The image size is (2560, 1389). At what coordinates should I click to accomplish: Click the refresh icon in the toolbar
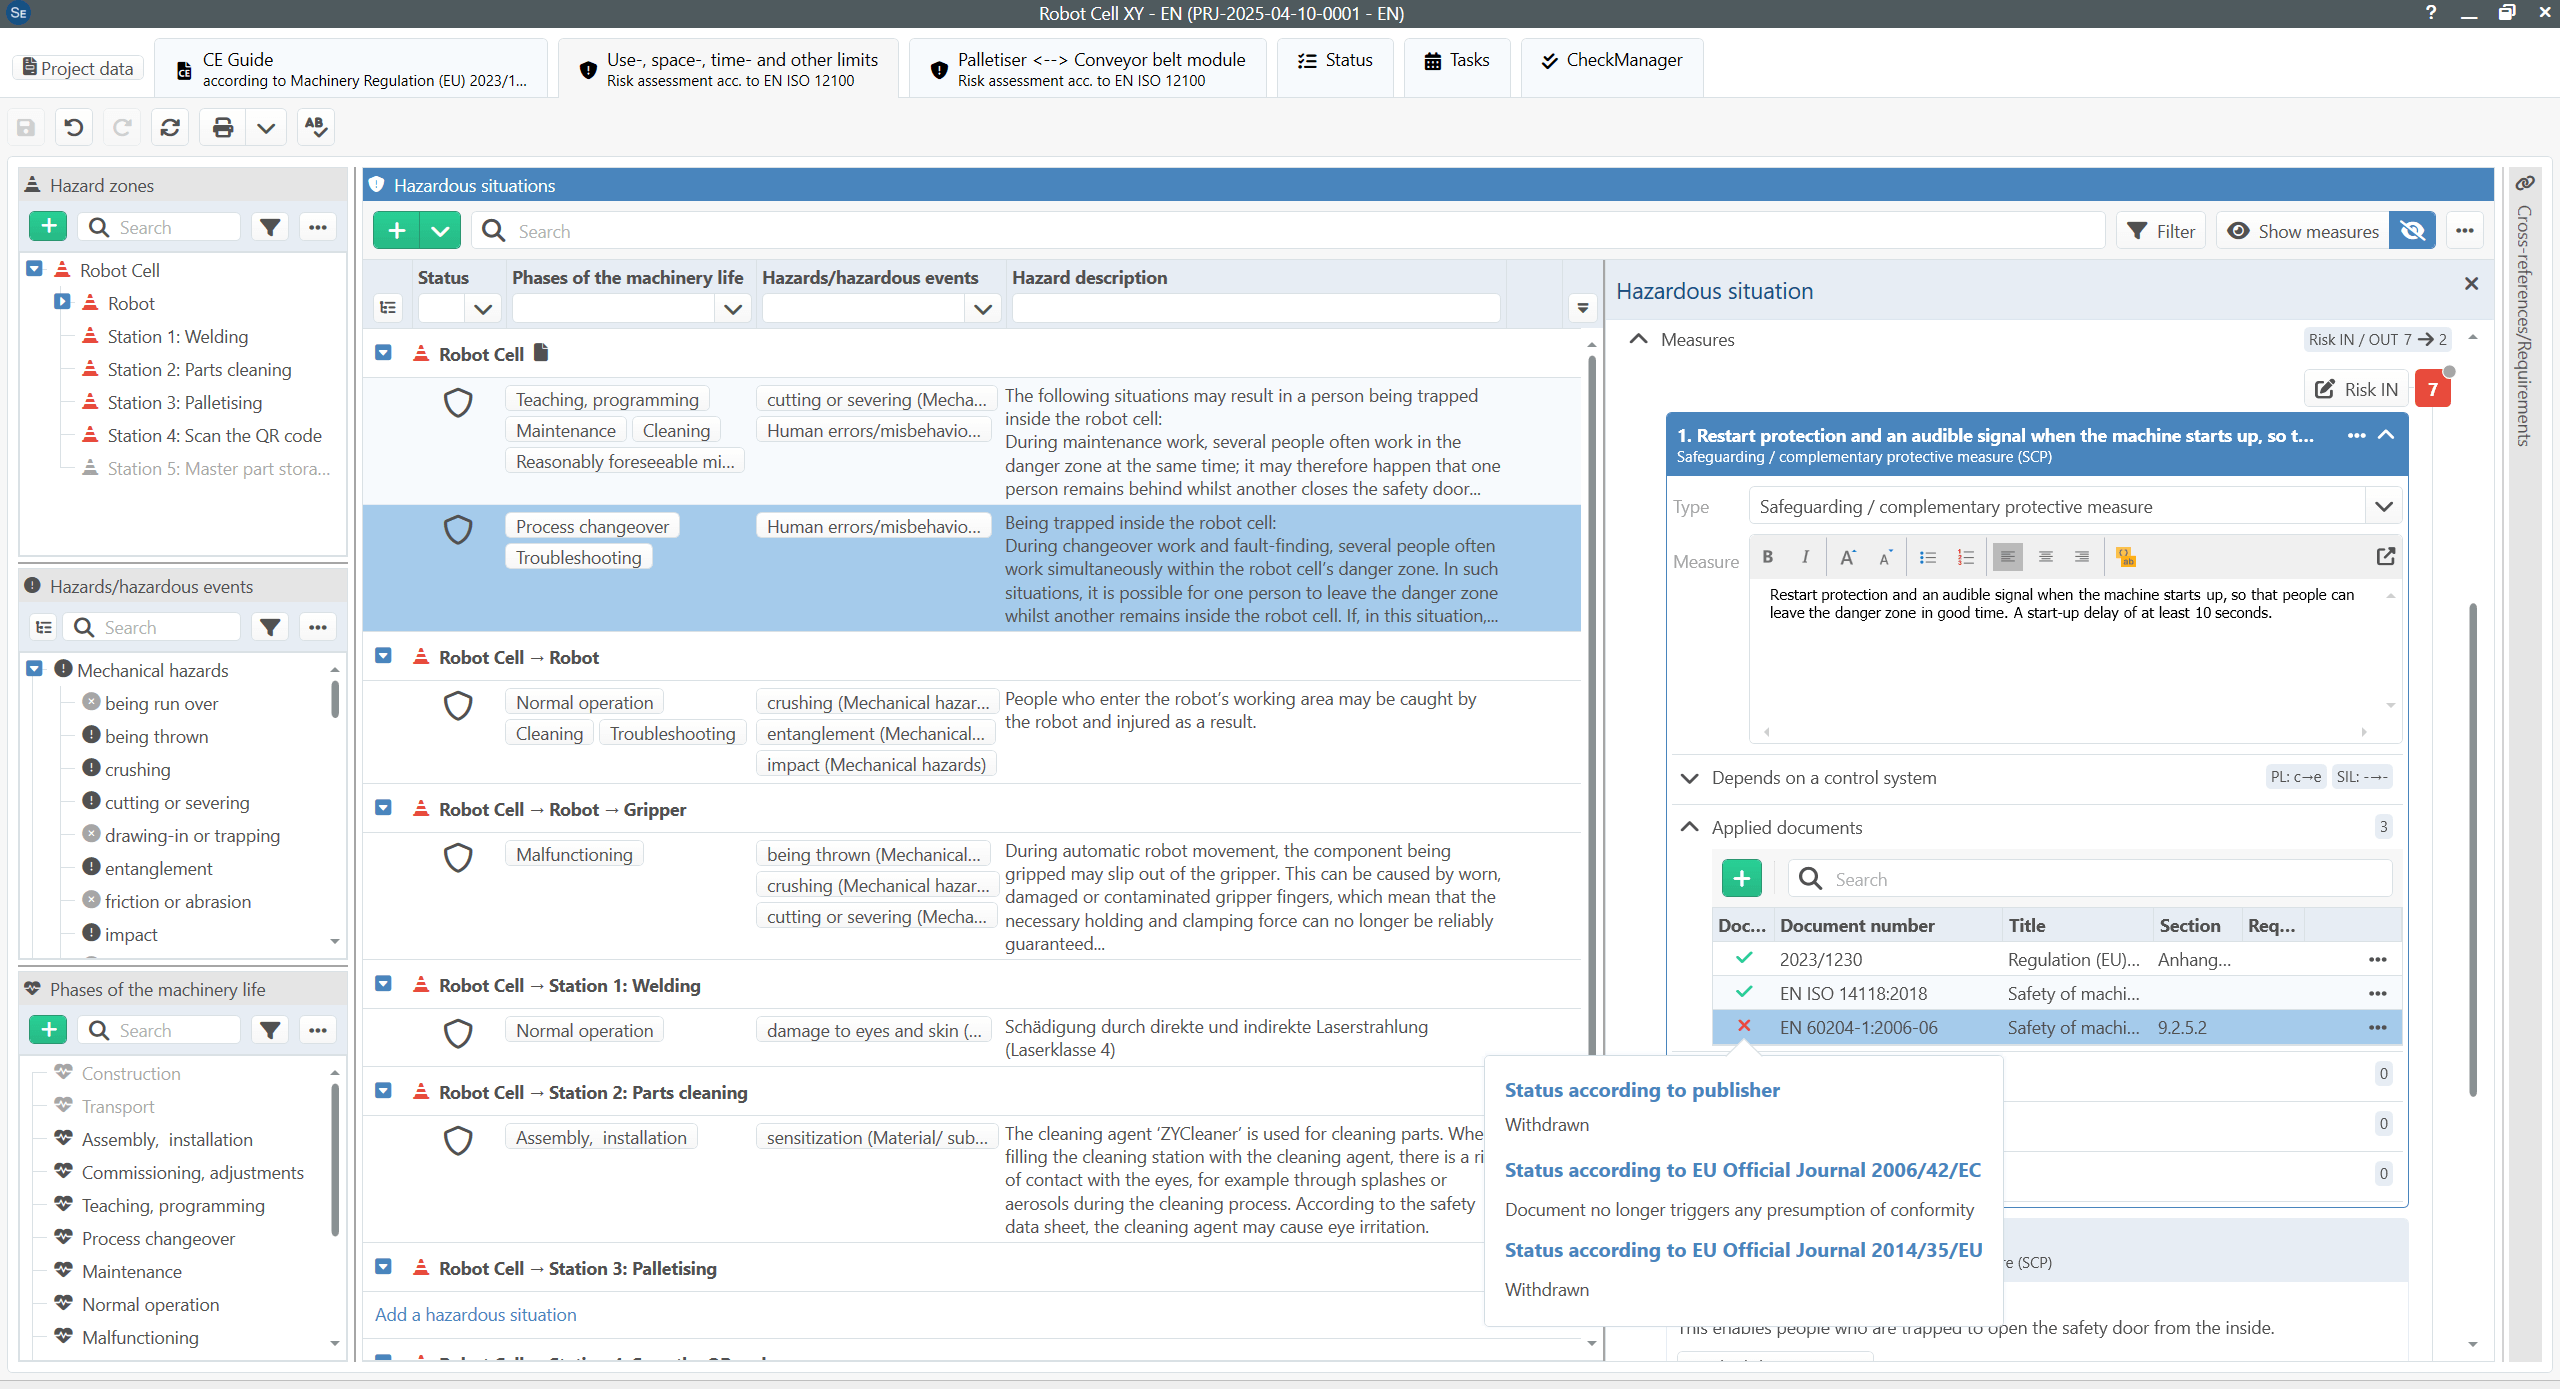coord(170,127)
